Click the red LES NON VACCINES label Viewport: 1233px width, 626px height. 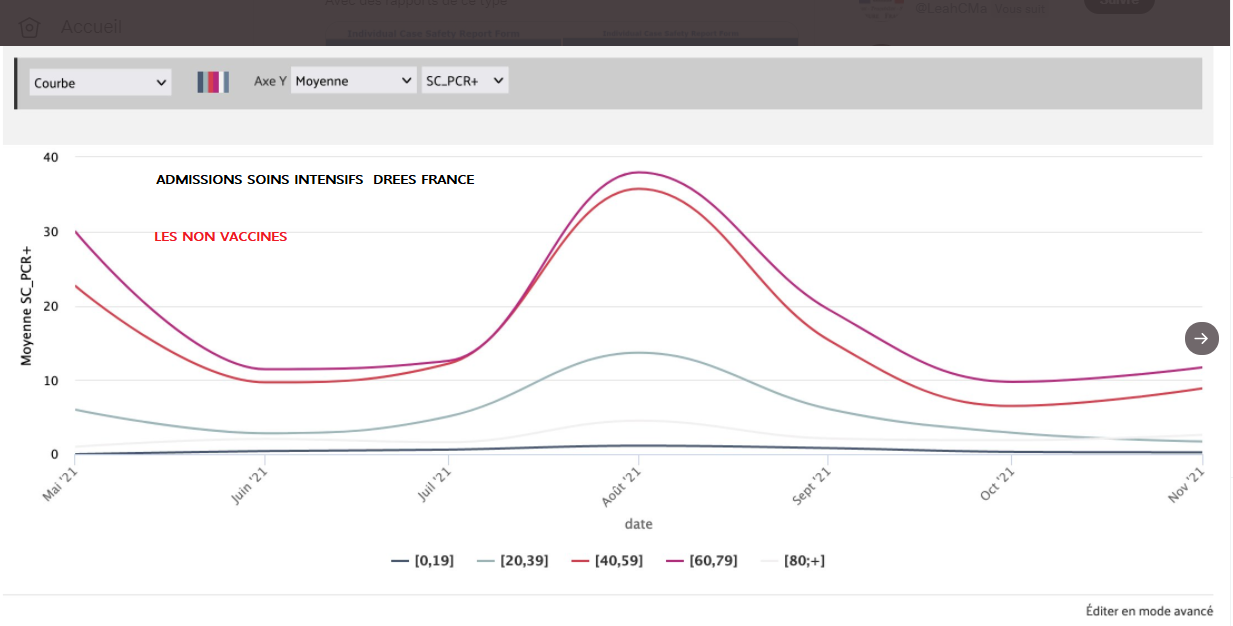tap(220, 237)
